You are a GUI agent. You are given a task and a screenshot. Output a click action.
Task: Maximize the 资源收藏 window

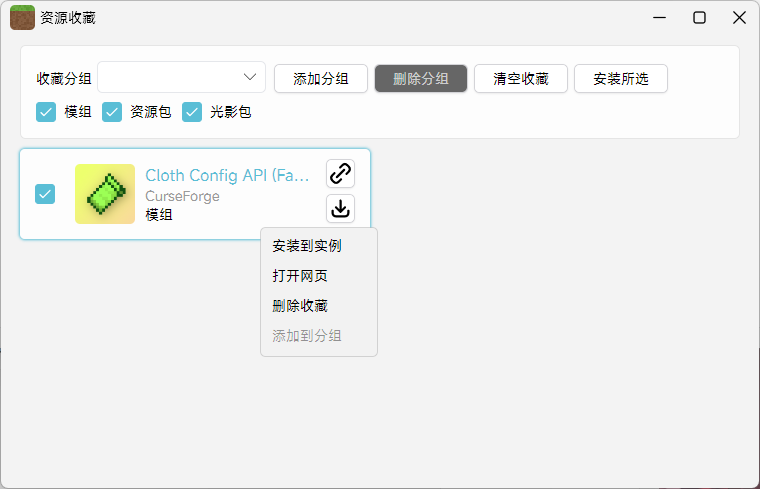[x=700, y=18]
